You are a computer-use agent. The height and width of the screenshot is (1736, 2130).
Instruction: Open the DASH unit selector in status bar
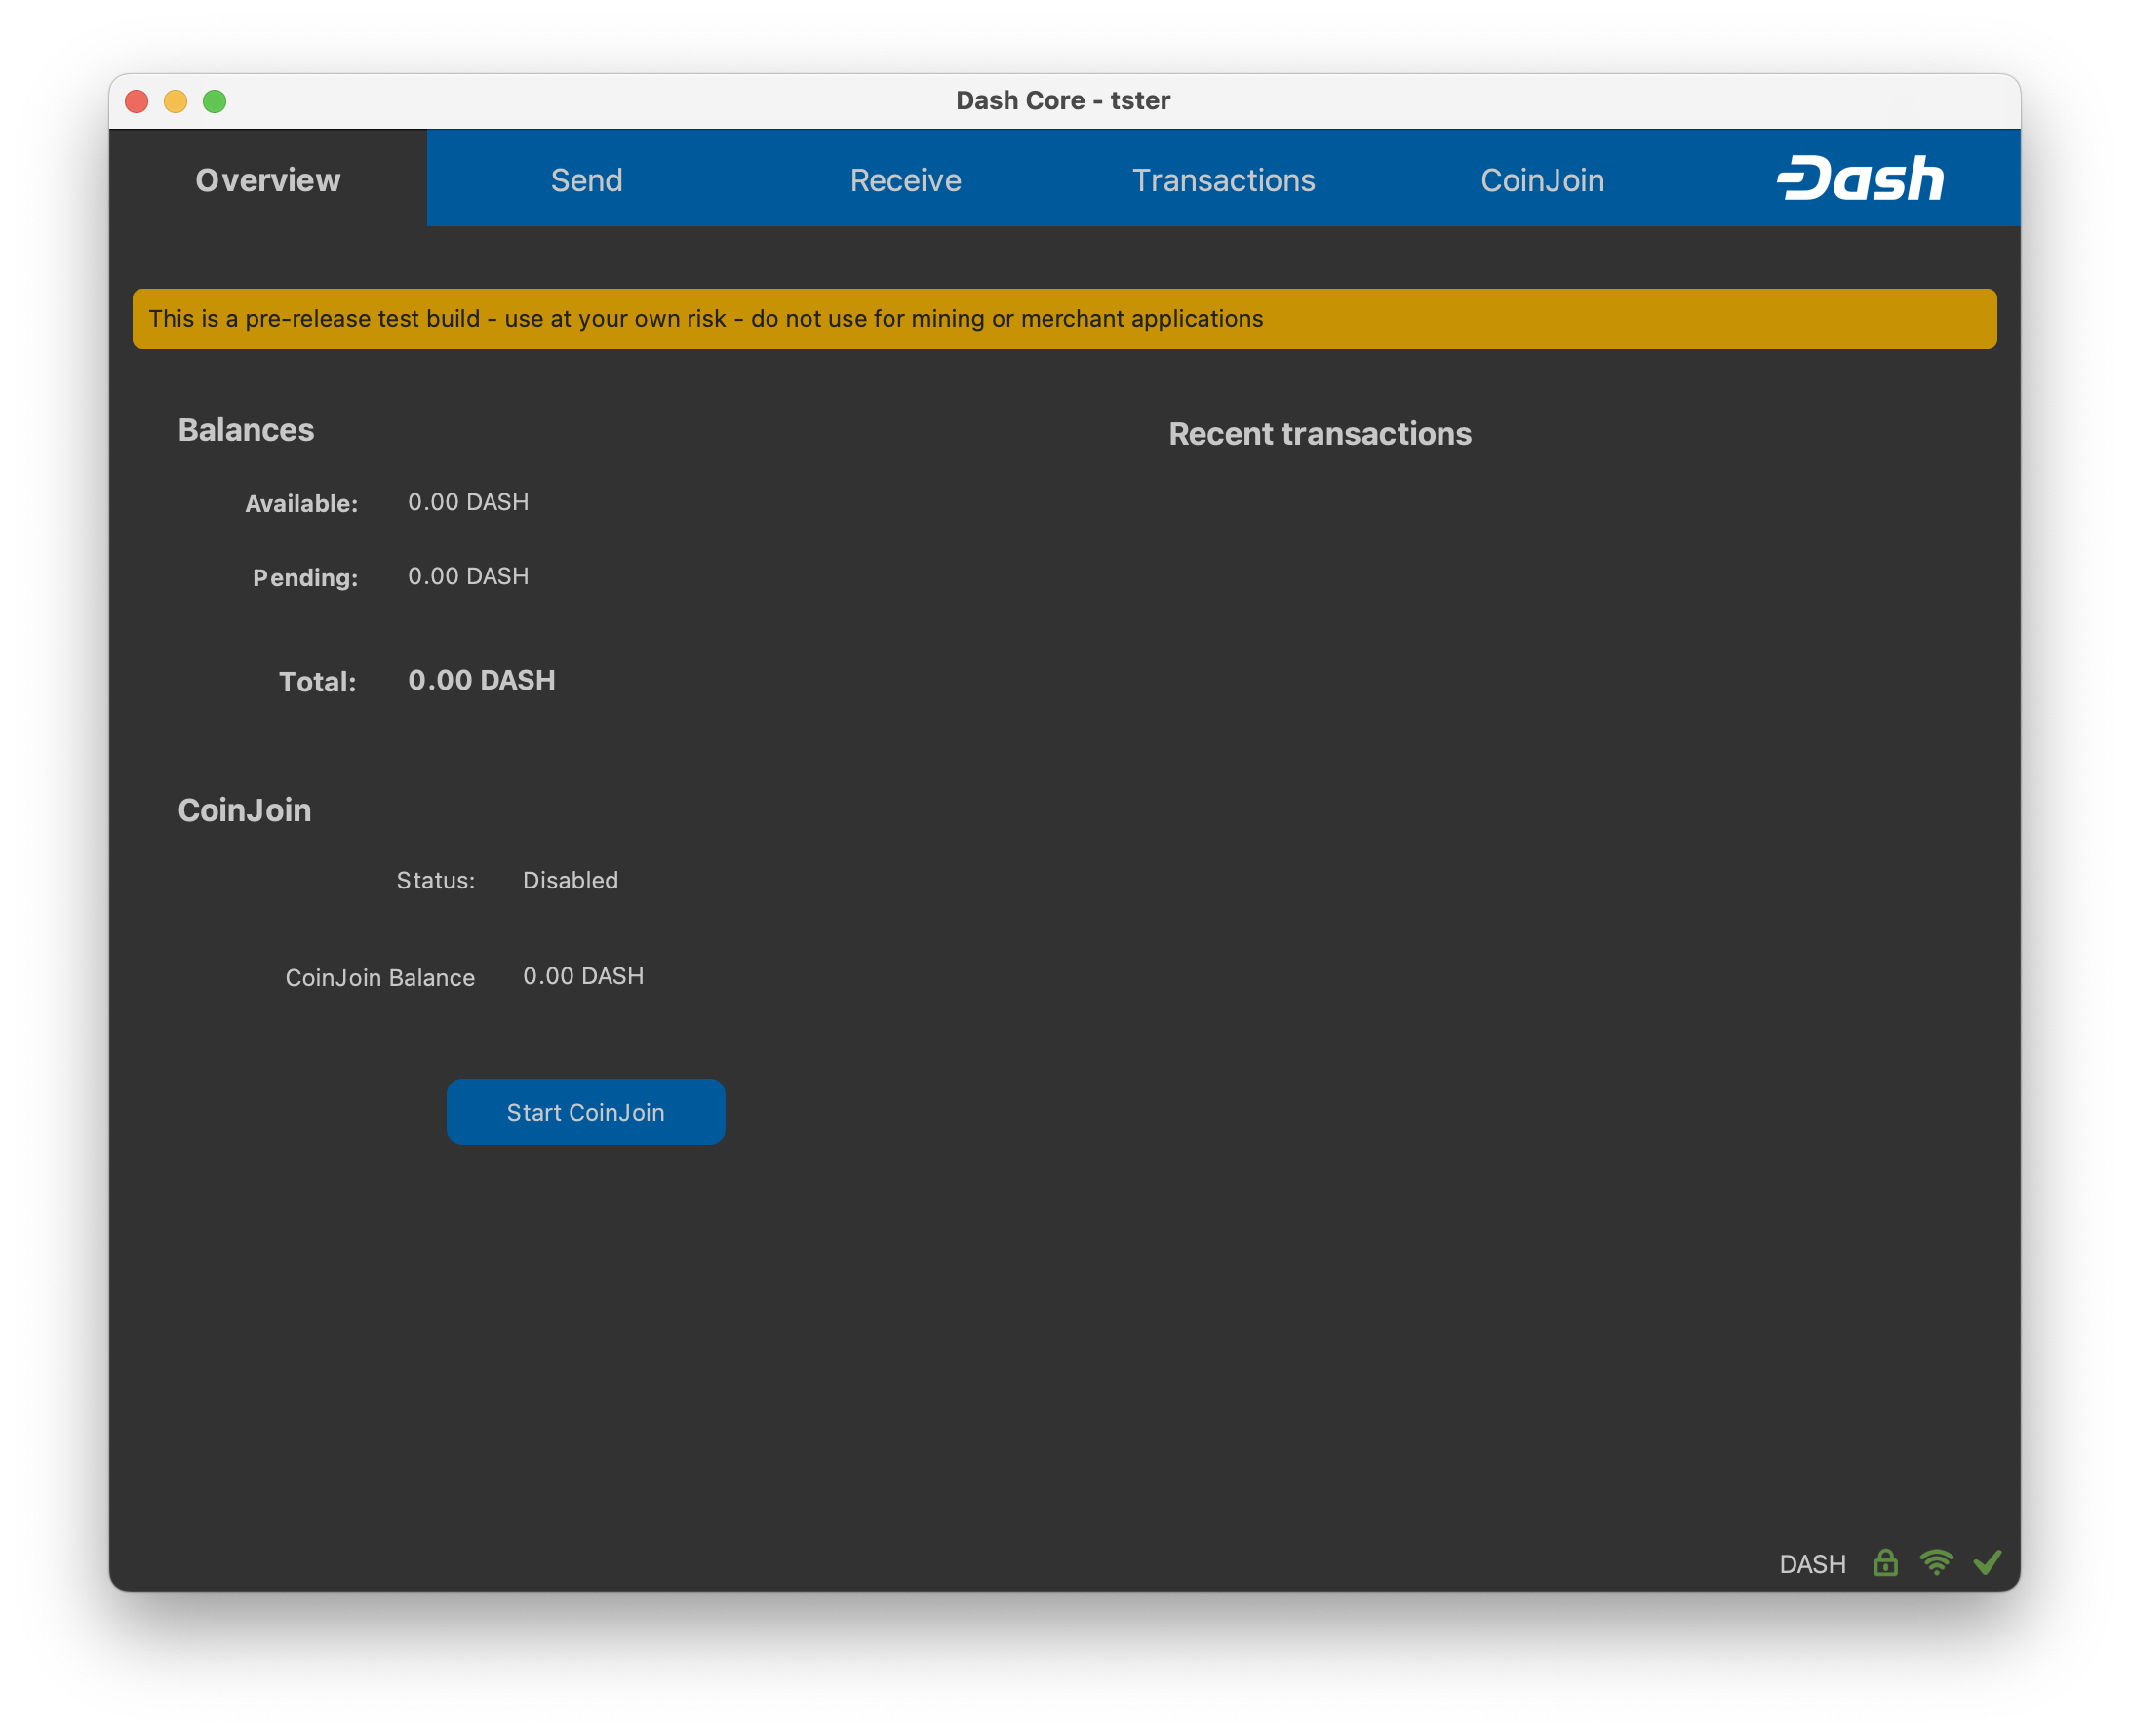click(1812, 1565)
